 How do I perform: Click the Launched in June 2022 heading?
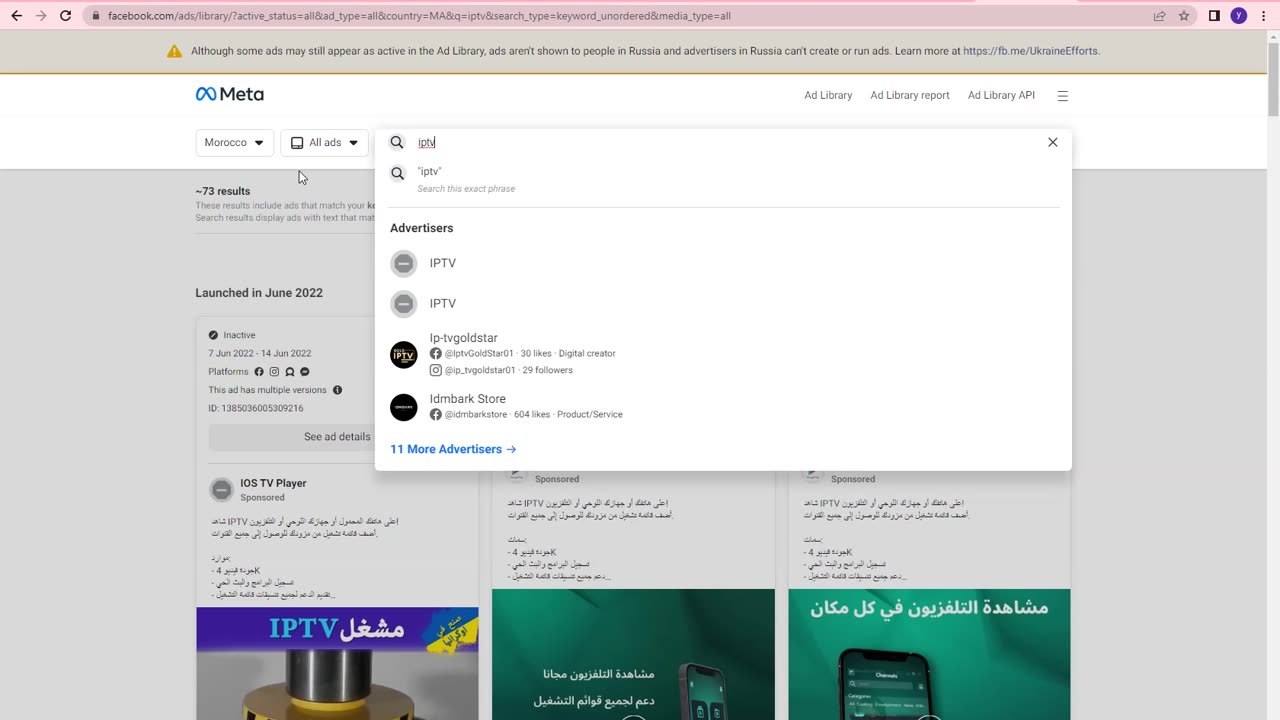click(x=259, y=293)
